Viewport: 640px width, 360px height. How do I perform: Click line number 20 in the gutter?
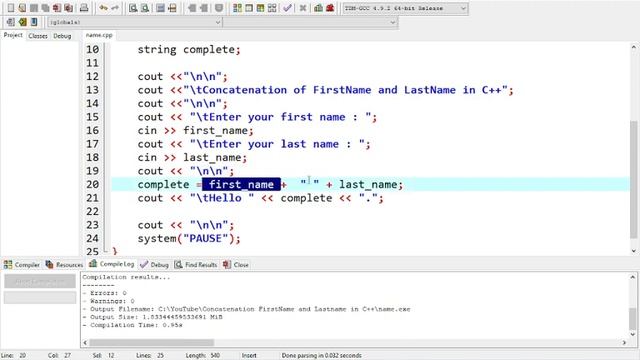pos(93,184)
